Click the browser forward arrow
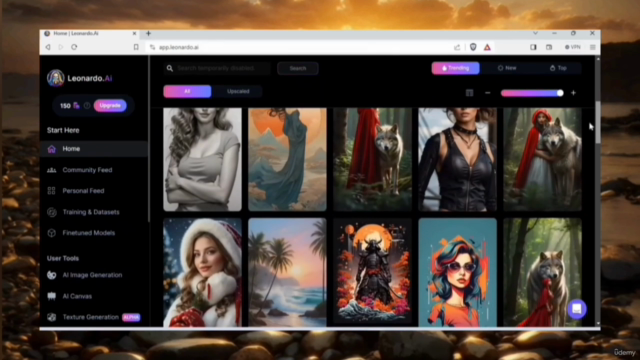Image resolution: width=640 pixels, height=360 pixels. [x=61, y=47]
